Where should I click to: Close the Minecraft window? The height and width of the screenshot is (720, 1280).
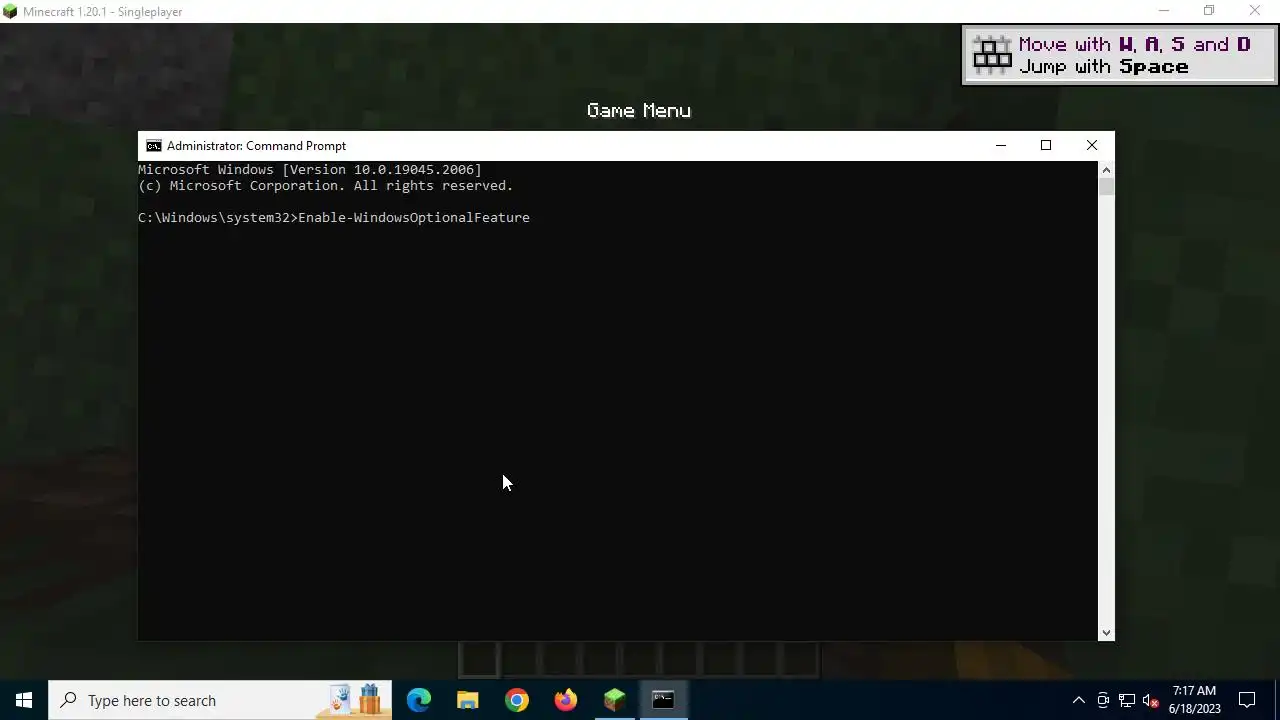1255,11
